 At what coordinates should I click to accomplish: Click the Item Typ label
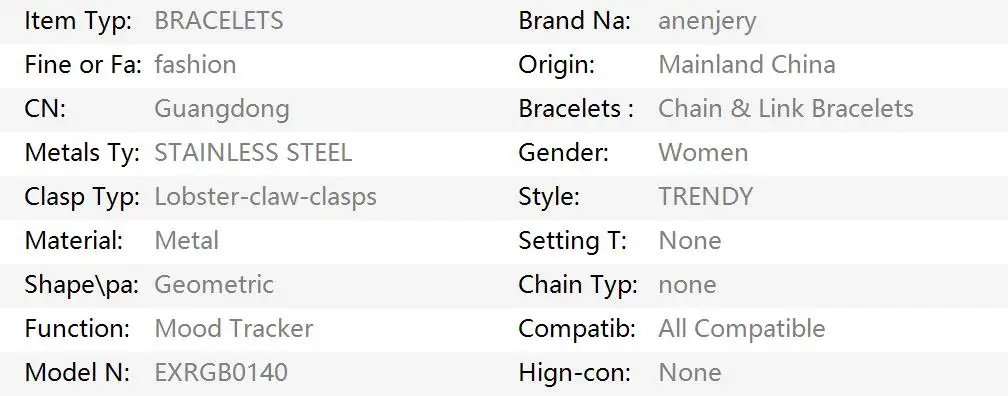coord(78,21)
